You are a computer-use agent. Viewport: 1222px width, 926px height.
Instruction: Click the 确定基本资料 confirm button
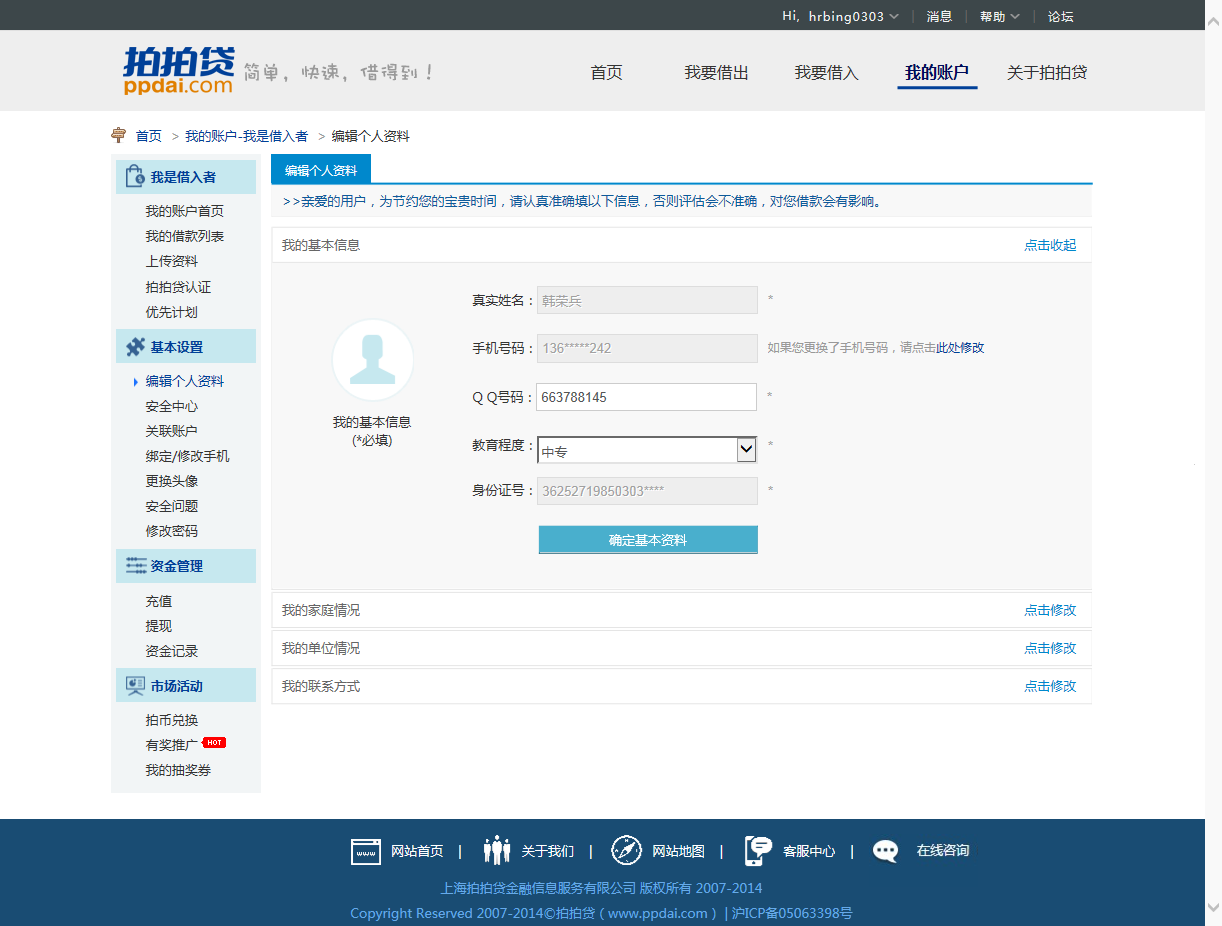(648, 540)
